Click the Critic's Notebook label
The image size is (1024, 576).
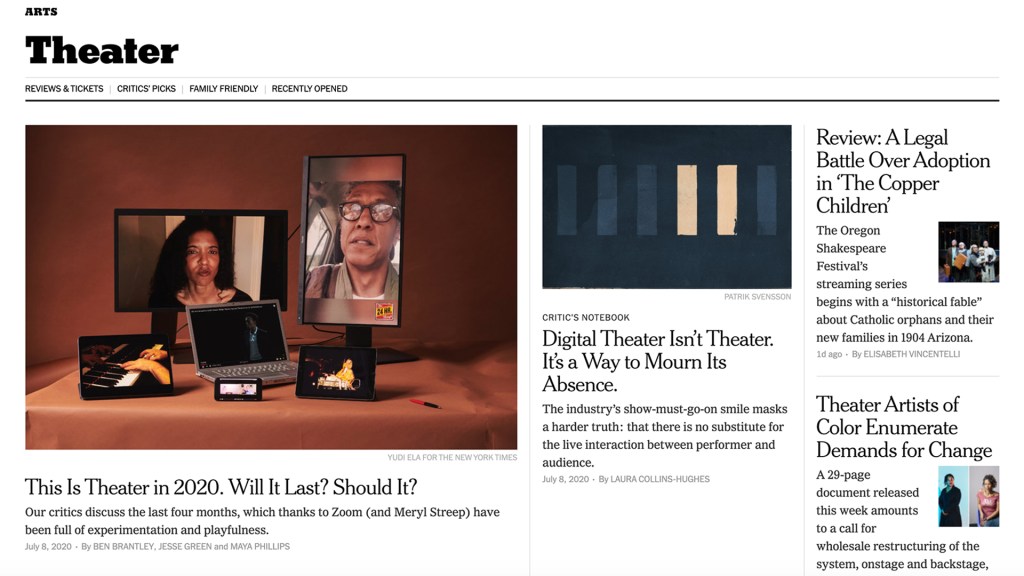pyautogui.click(x=586, y=317)
